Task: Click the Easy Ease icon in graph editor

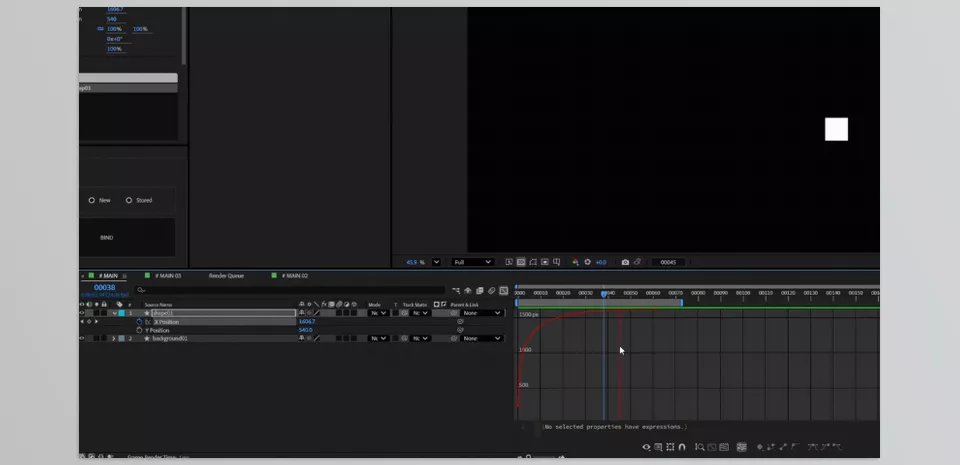Action: pyautogui.click(x=813, y=447)
